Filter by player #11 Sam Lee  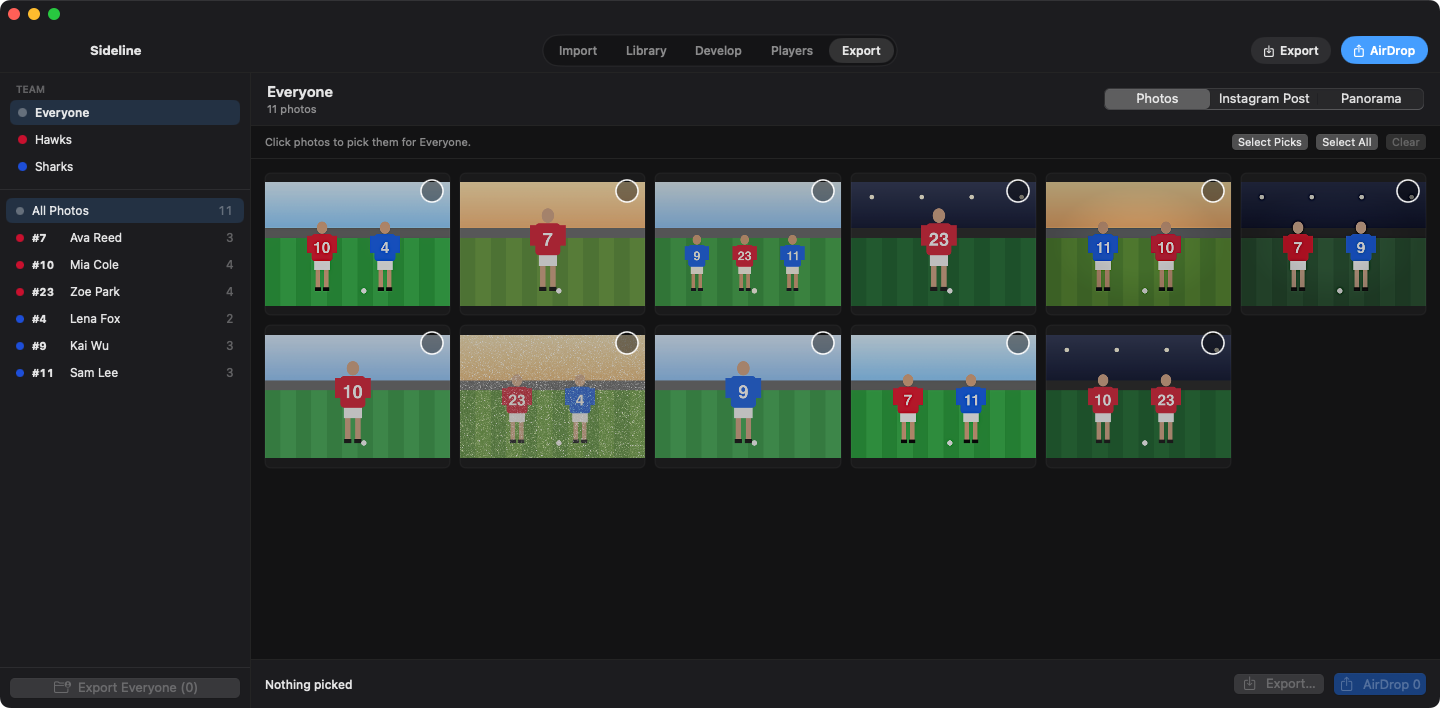pyautogui.click(x=125, y=373)
